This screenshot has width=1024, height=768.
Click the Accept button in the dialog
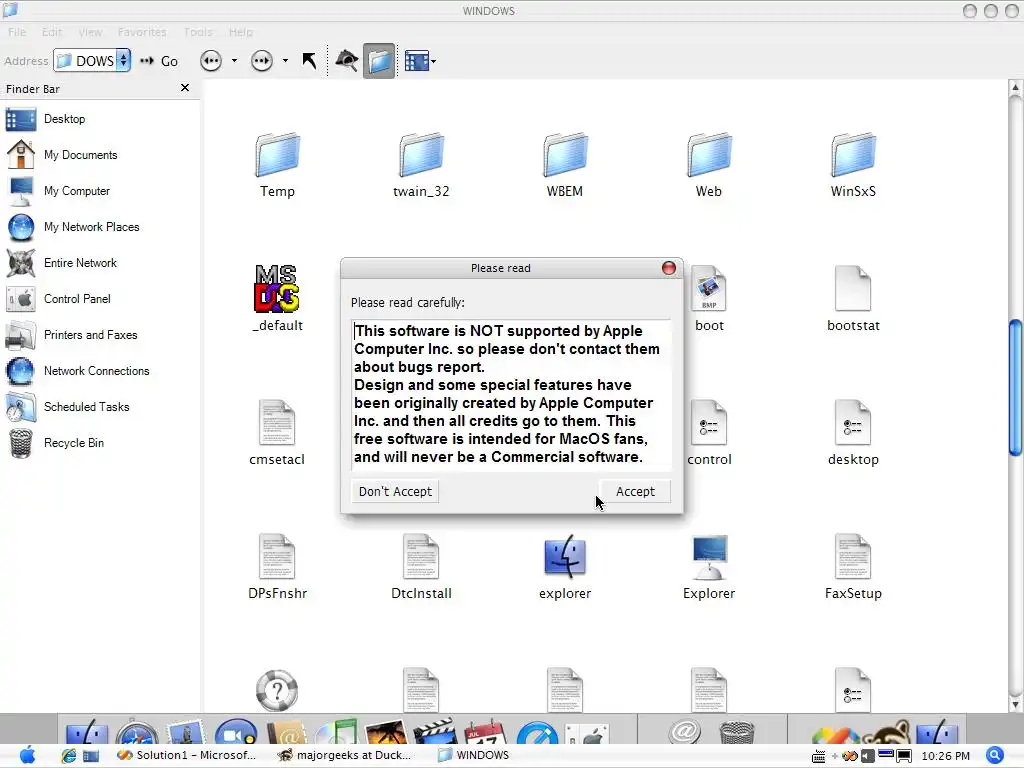tap(634, 491)
